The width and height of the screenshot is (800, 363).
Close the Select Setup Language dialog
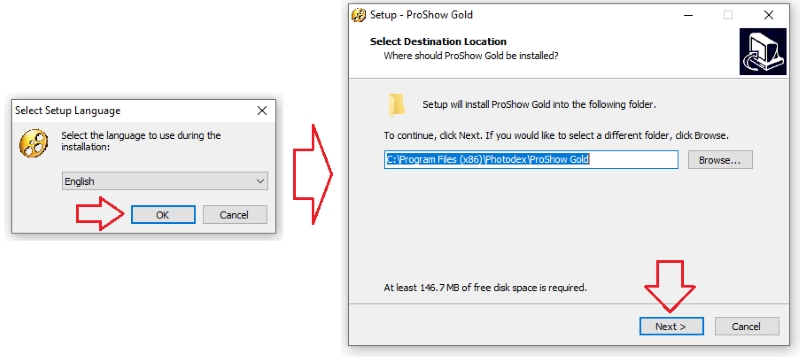pos(262,111)
